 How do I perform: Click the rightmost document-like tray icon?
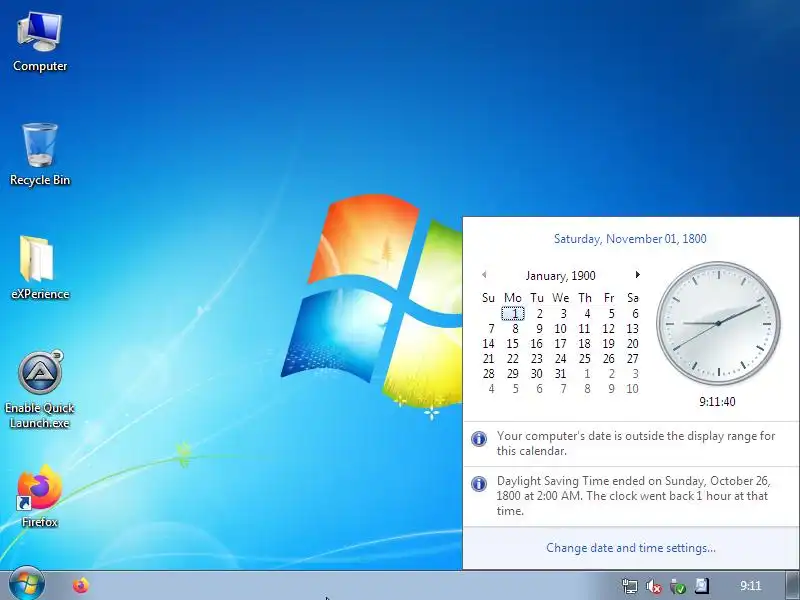702,586
